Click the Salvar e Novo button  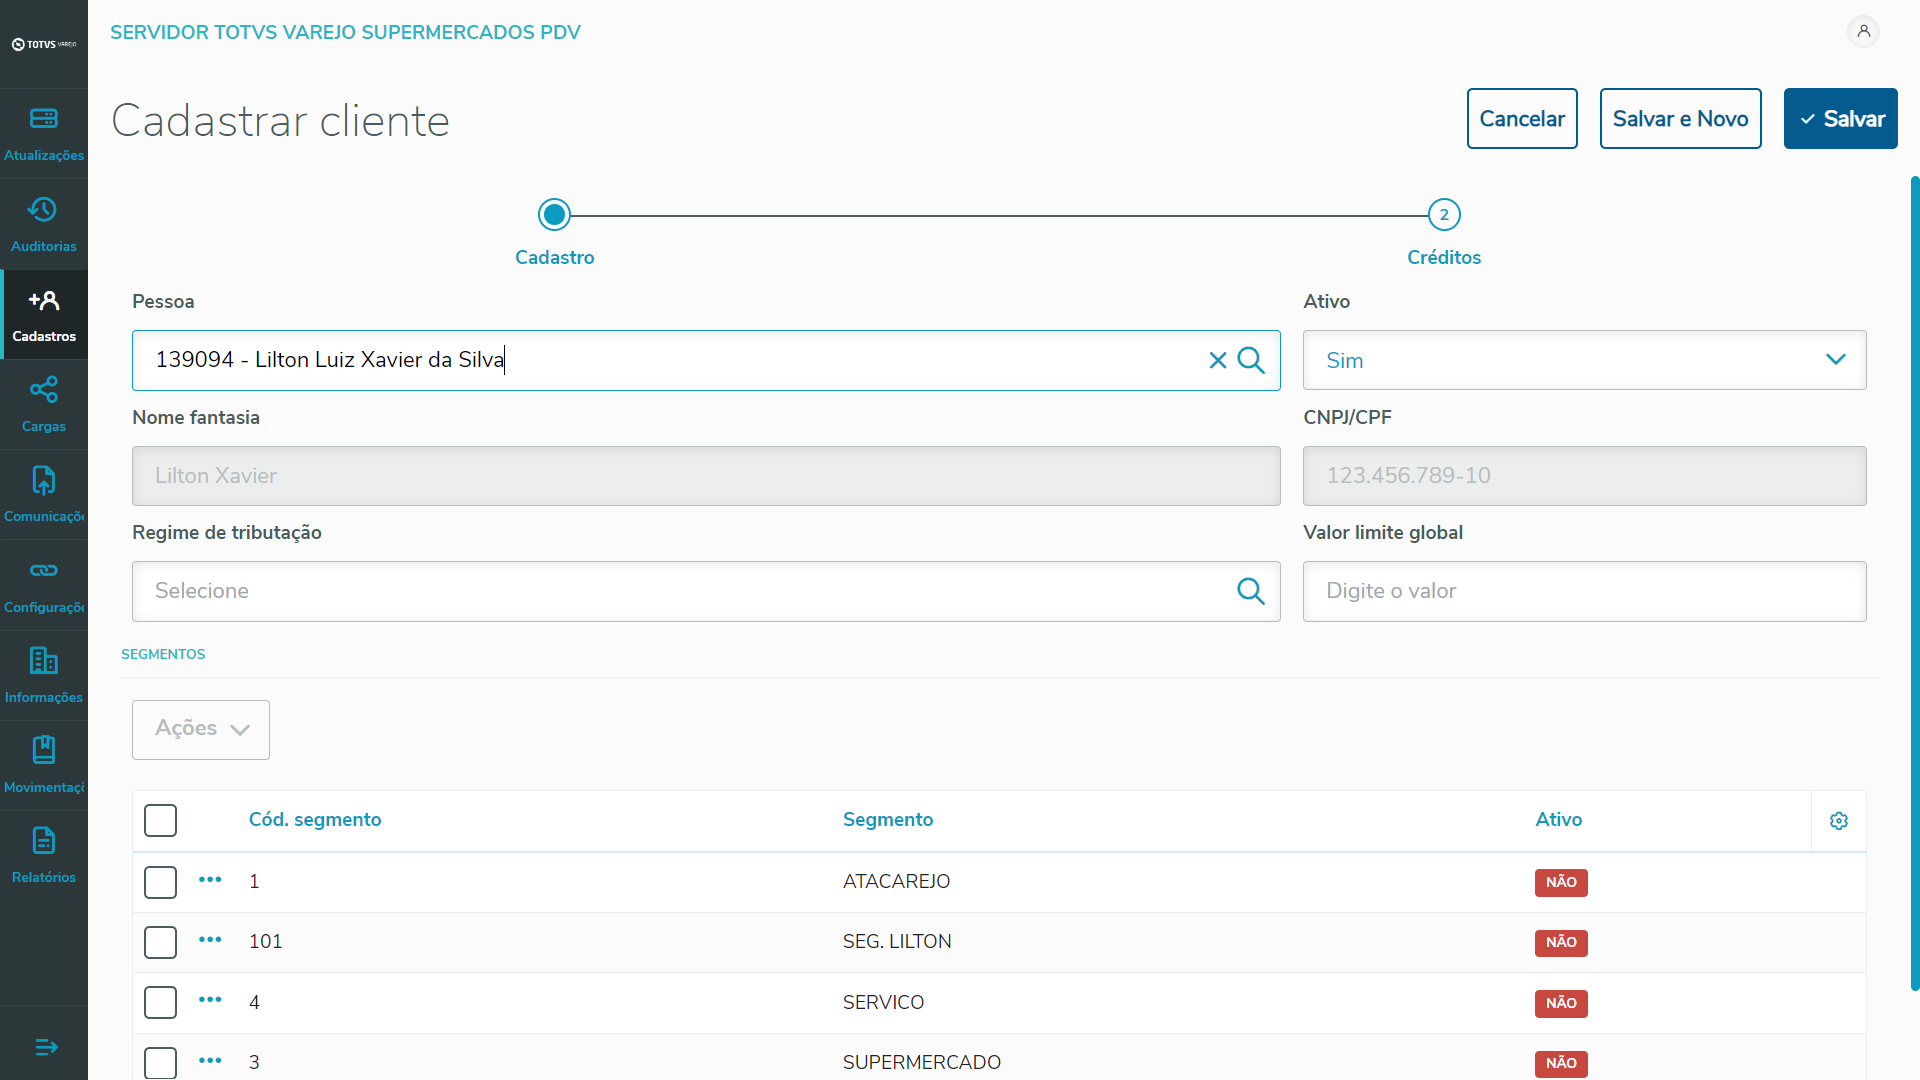1680,119
